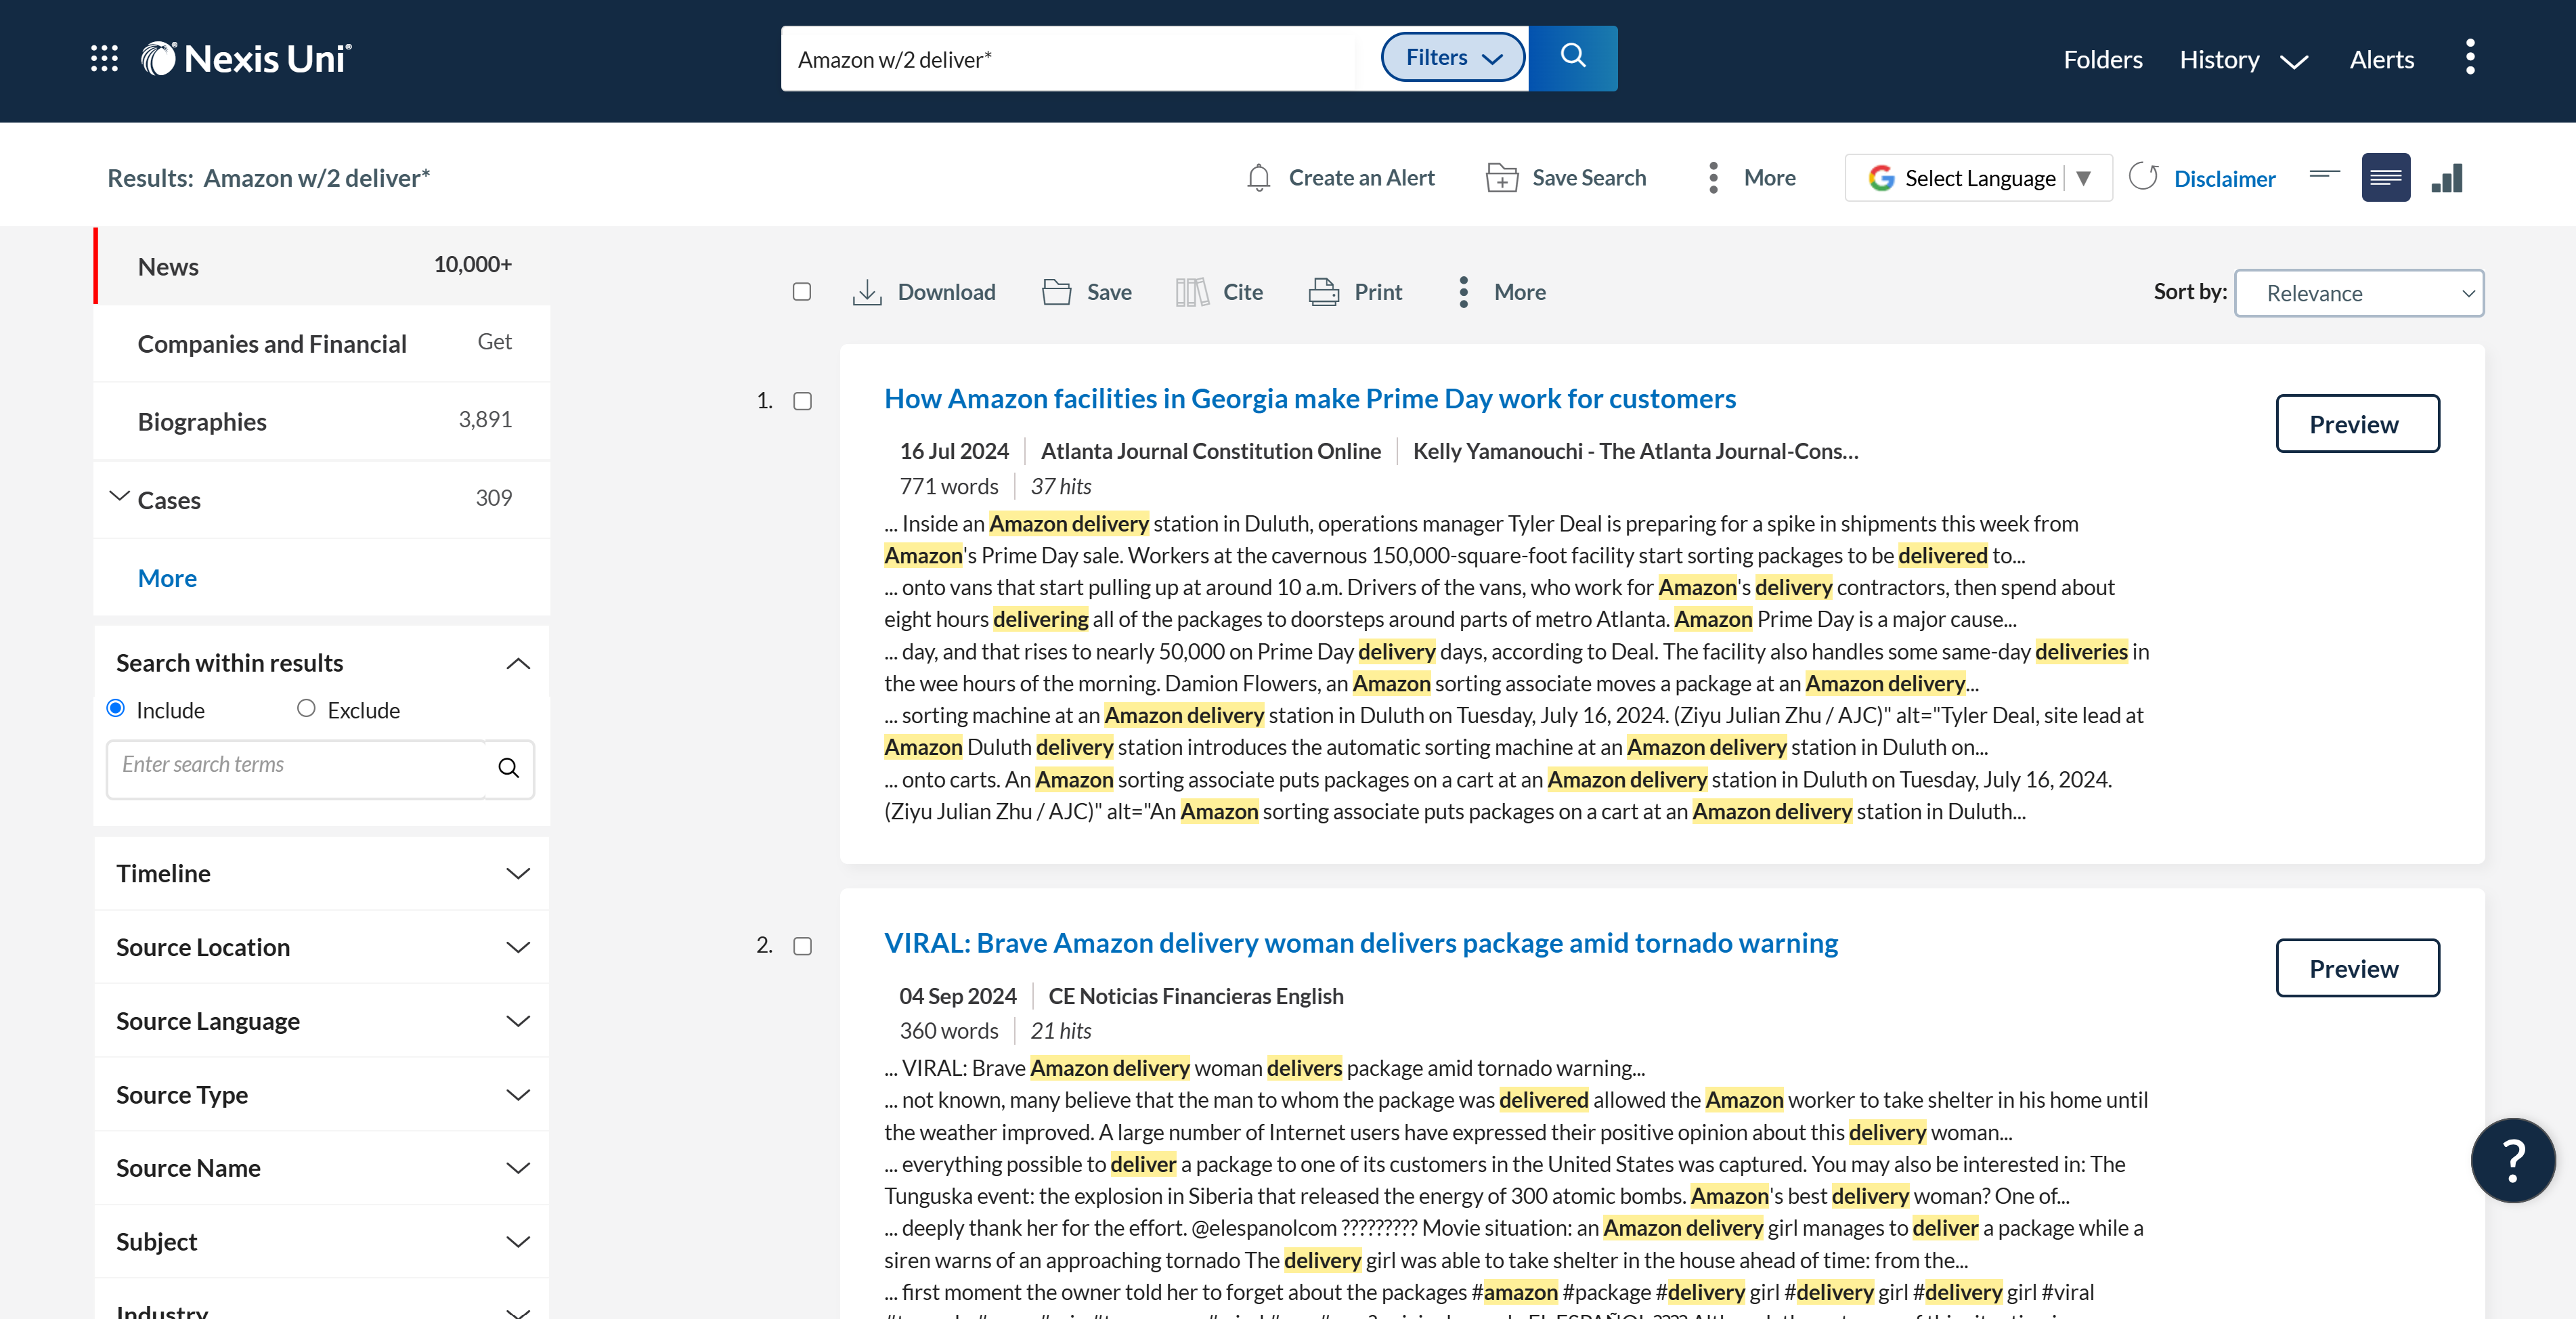Screen dimensions: 2576x1319
Task: Open the Filters menu
Action: tap(1451, 57)
